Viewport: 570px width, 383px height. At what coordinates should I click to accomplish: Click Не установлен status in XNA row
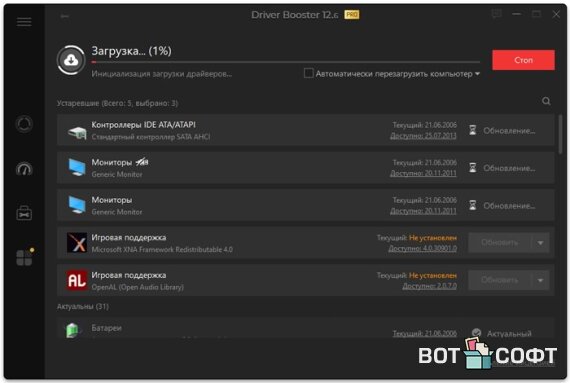(433, 238)
